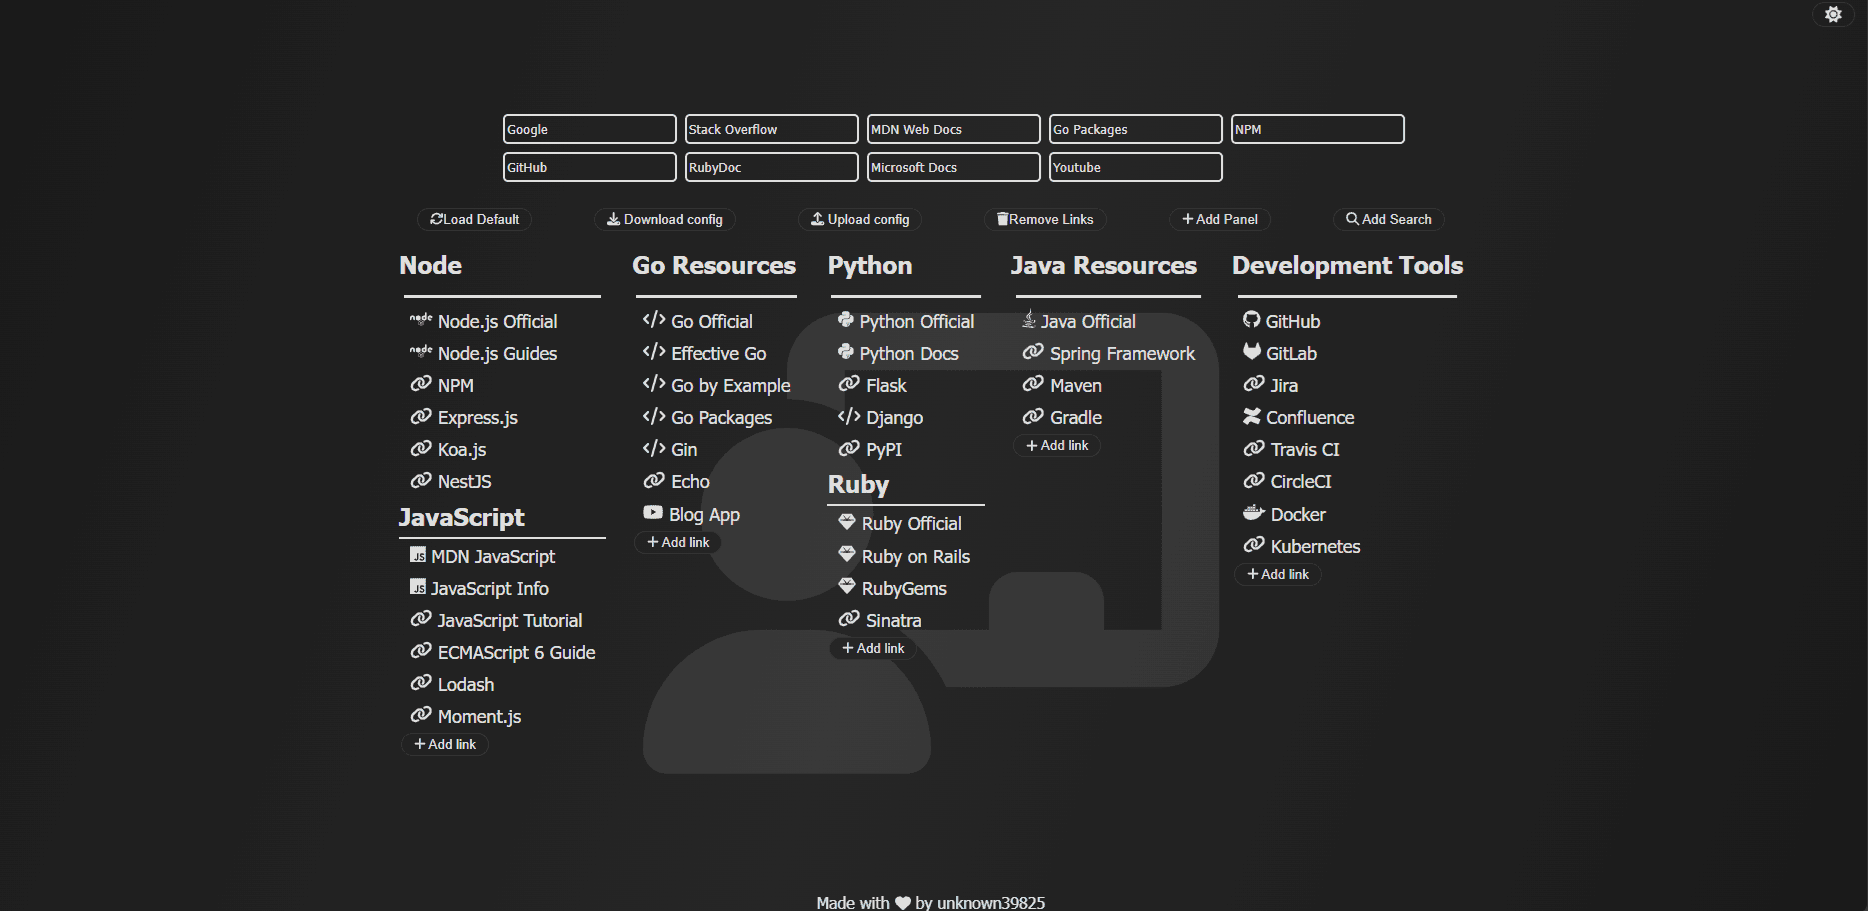
Task: Click the NPM search field
Action: tap(1318, 129)
